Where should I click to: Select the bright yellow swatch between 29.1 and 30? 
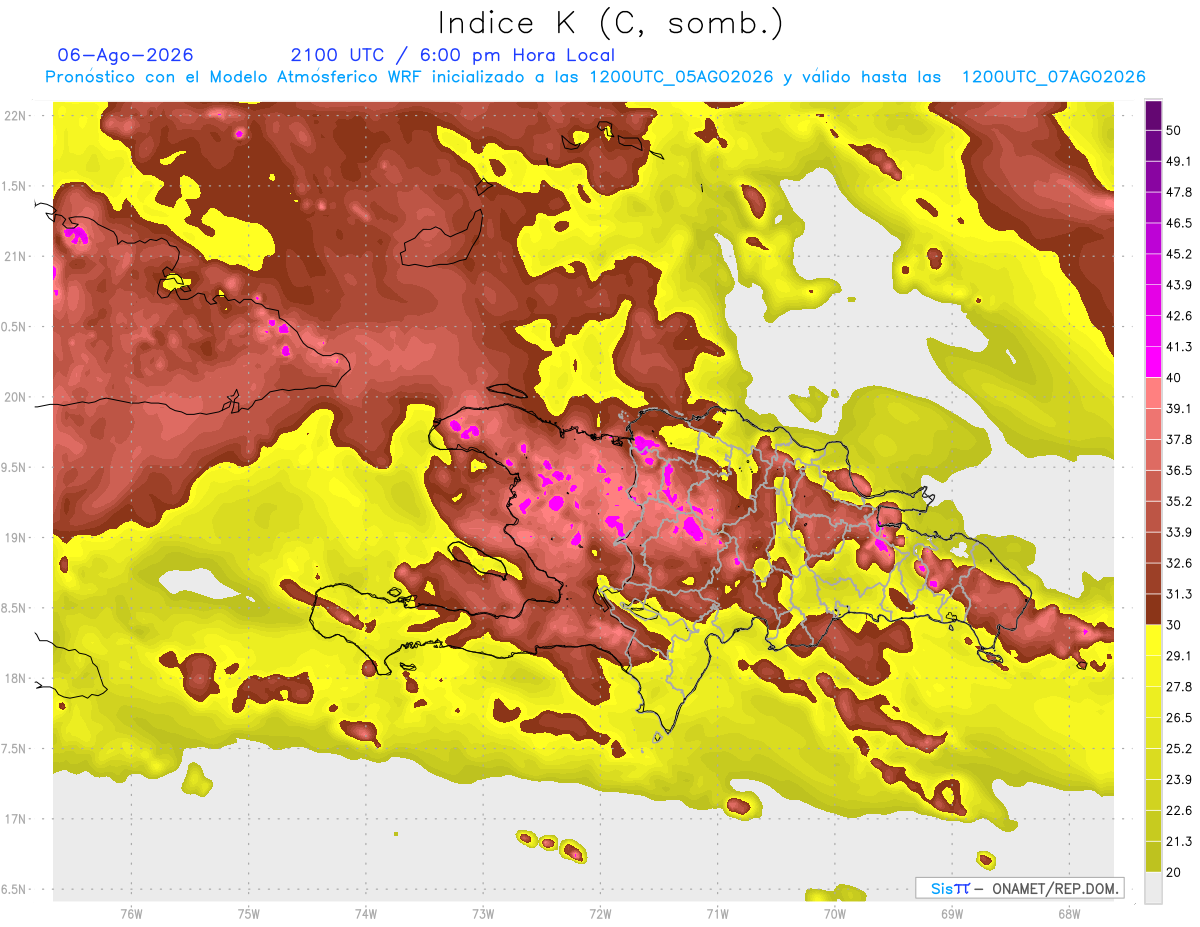[x=1153, y=640]
